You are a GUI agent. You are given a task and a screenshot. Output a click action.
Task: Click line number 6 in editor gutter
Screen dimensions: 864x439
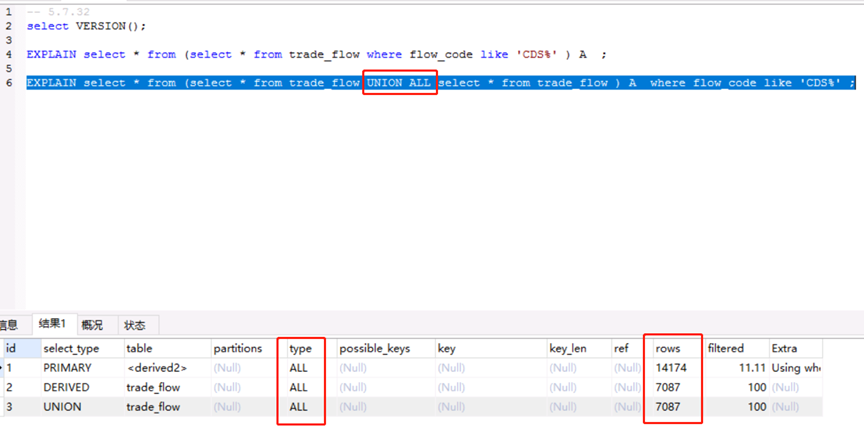(x=9, y=83)
